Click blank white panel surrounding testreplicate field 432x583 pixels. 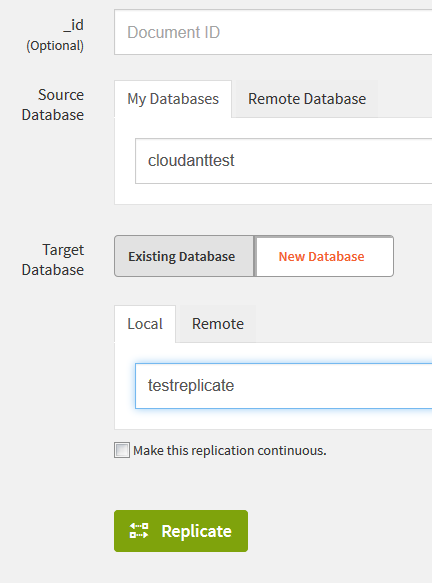pos(273,419)
